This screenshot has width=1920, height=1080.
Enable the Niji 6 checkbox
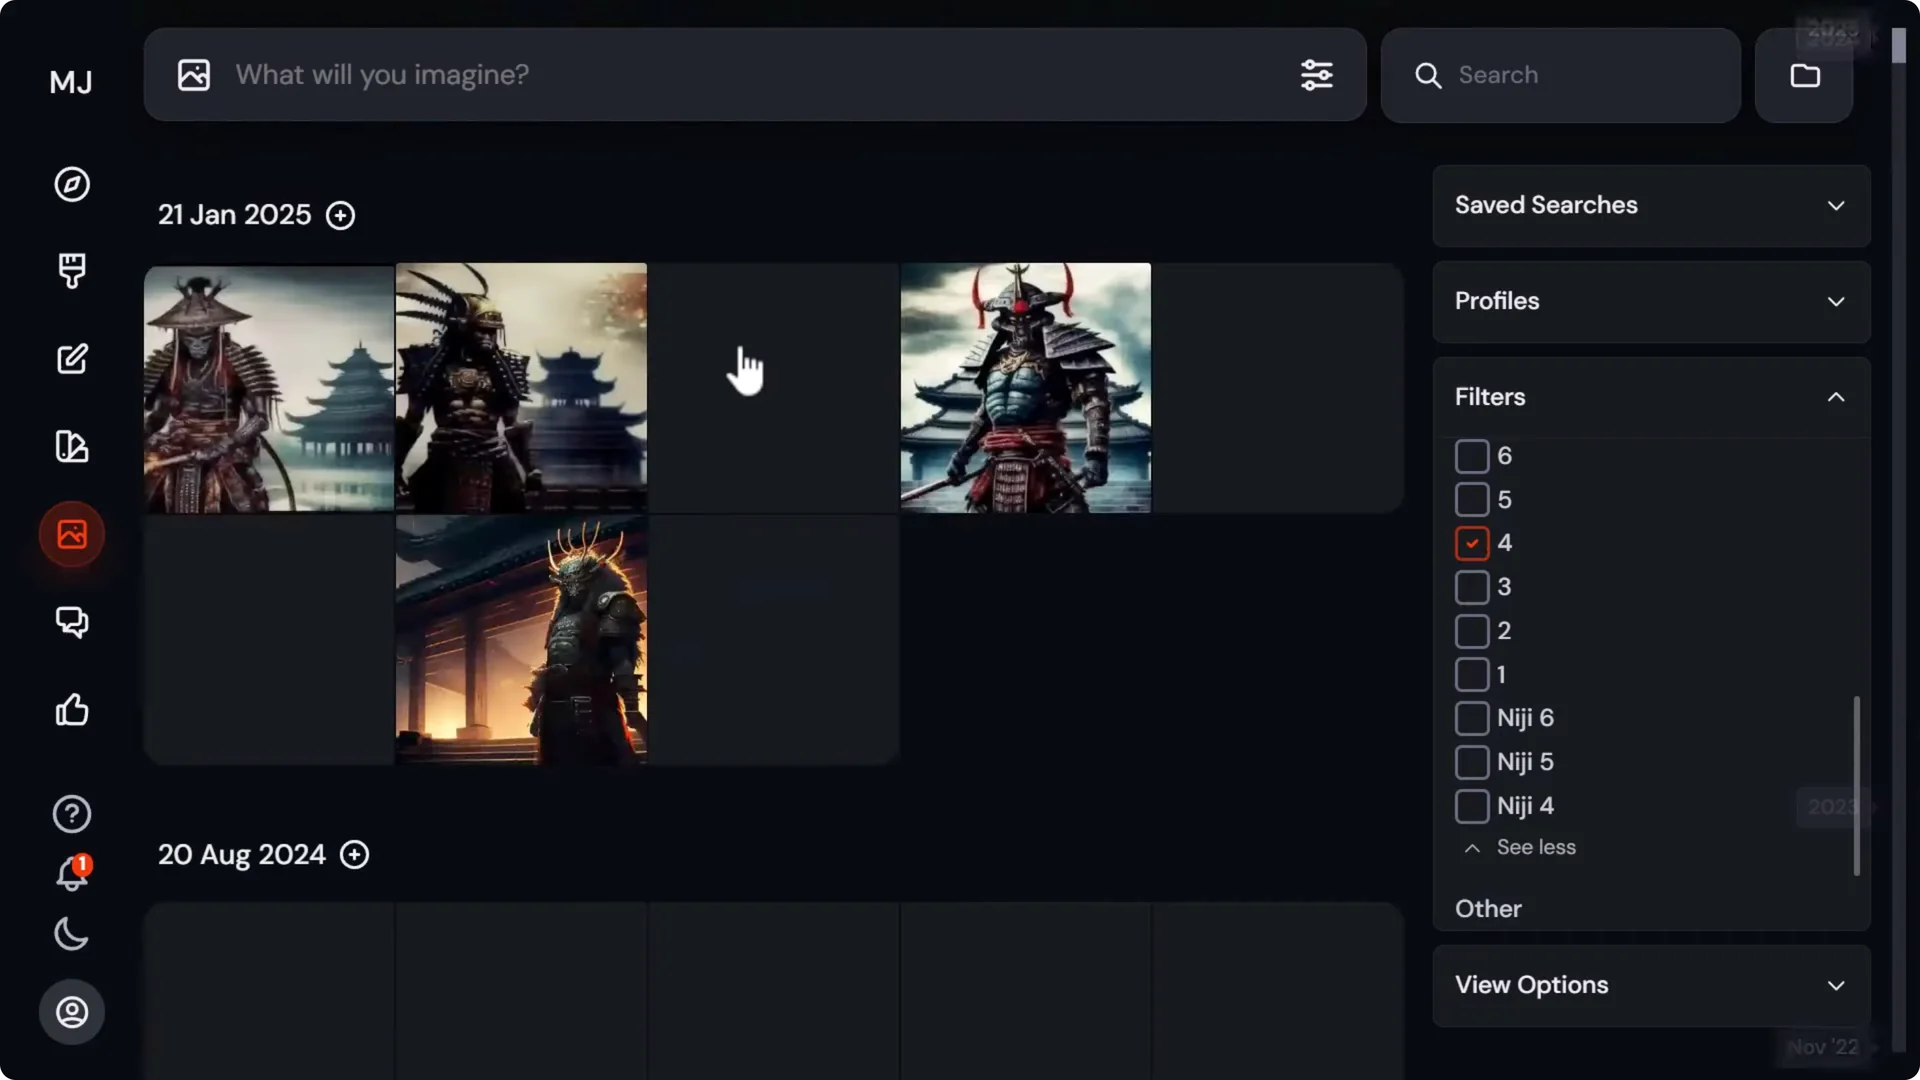click(x=1471, y=718)
